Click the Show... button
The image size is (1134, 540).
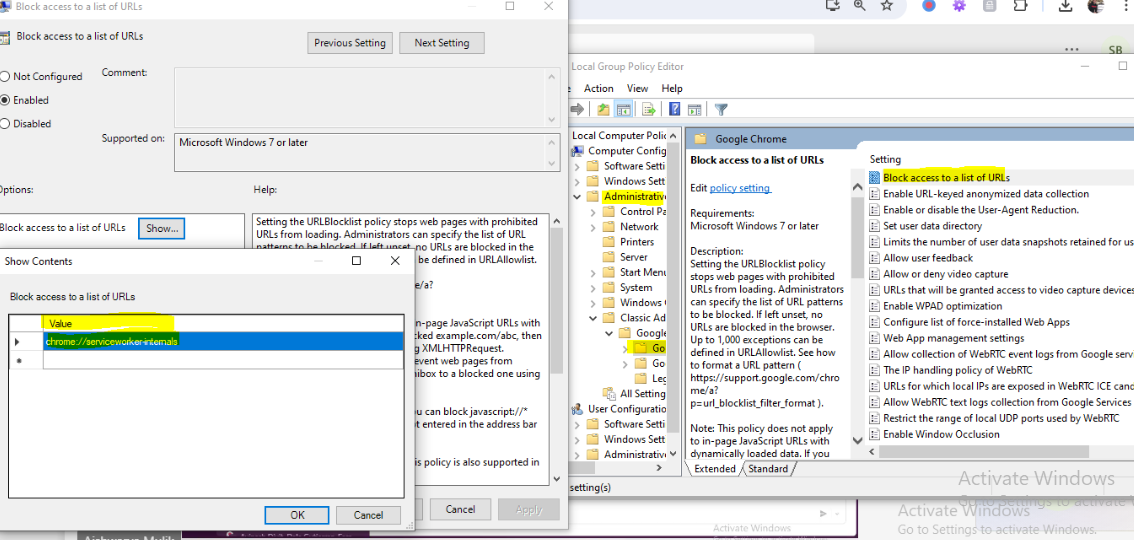[162, 228]
